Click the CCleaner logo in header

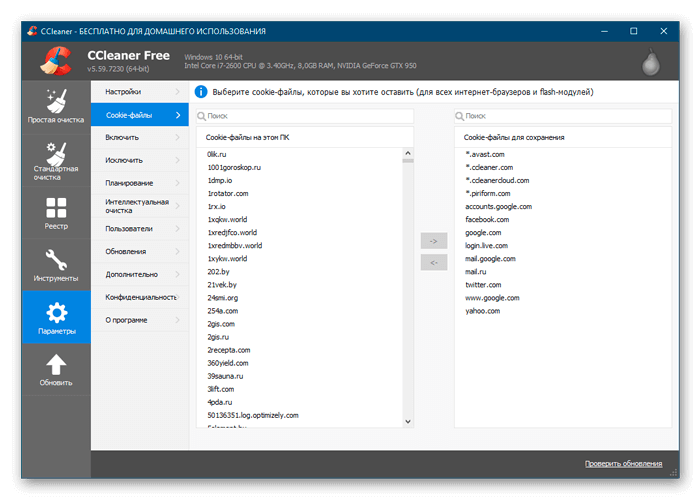point(56,61)
